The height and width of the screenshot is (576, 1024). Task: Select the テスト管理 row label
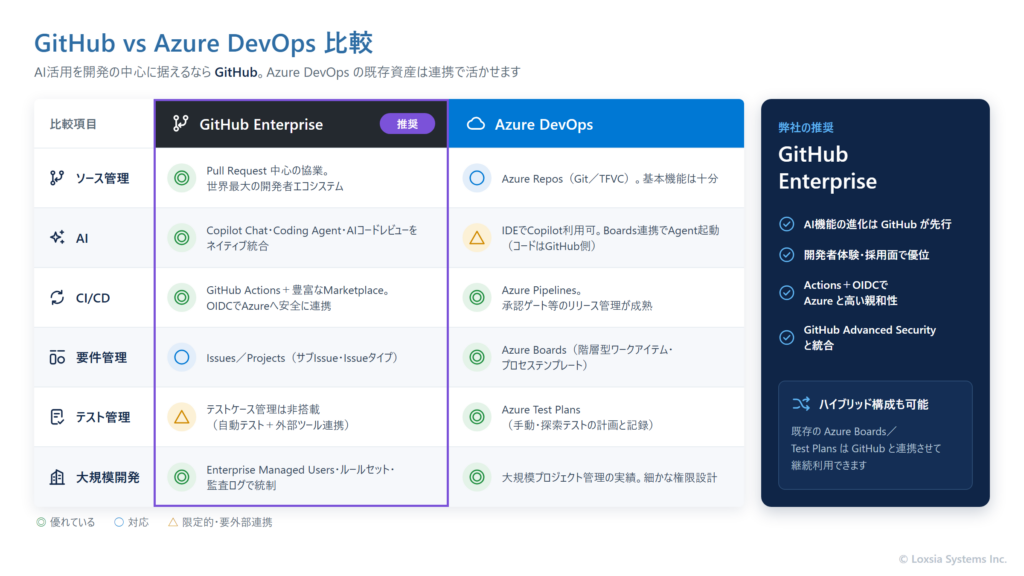103,417
